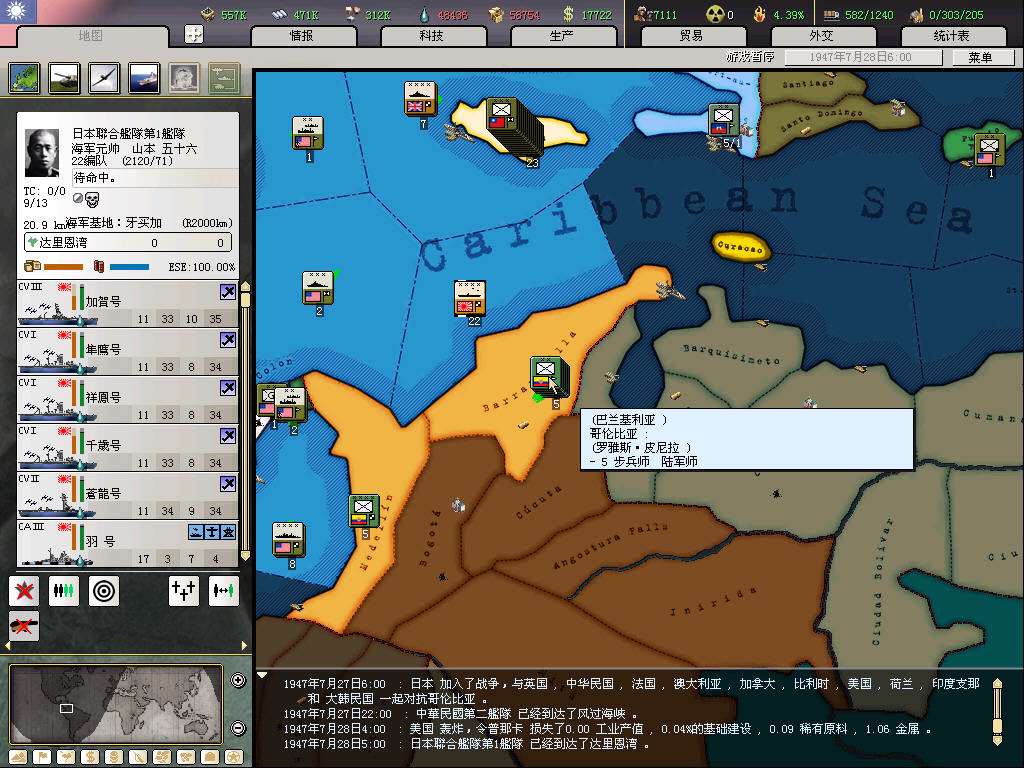Select the 羽号 cruiser row
The width and height of the screenshot is (1024, 768).
pyautogui.click(x=128, y=543)
